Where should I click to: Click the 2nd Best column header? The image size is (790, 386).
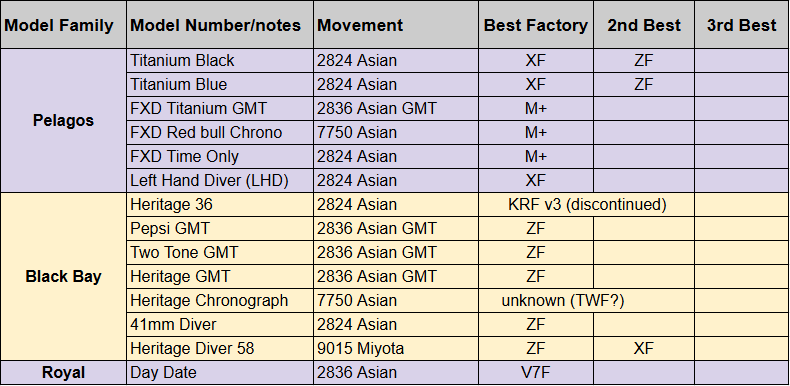tap(644, 25)
